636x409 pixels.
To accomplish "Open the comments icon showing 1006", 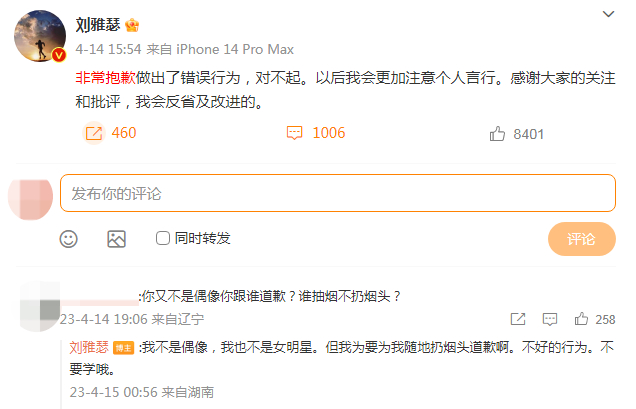I will coord(294,133).
